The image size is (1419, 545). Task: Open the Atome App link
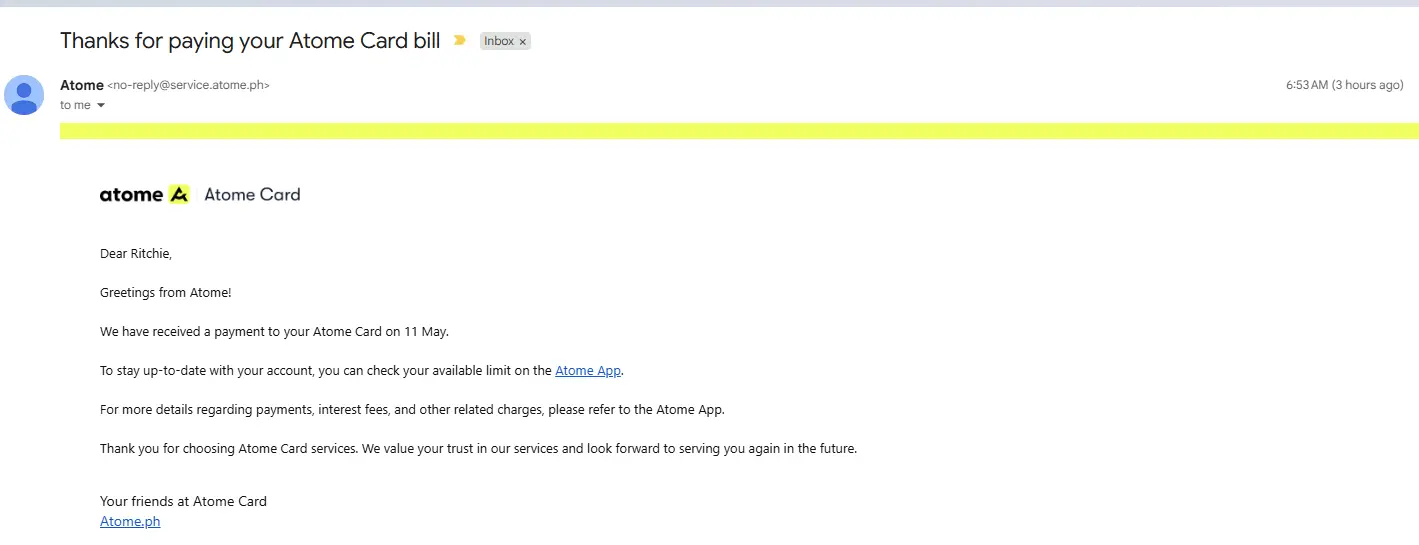point(588,370)
